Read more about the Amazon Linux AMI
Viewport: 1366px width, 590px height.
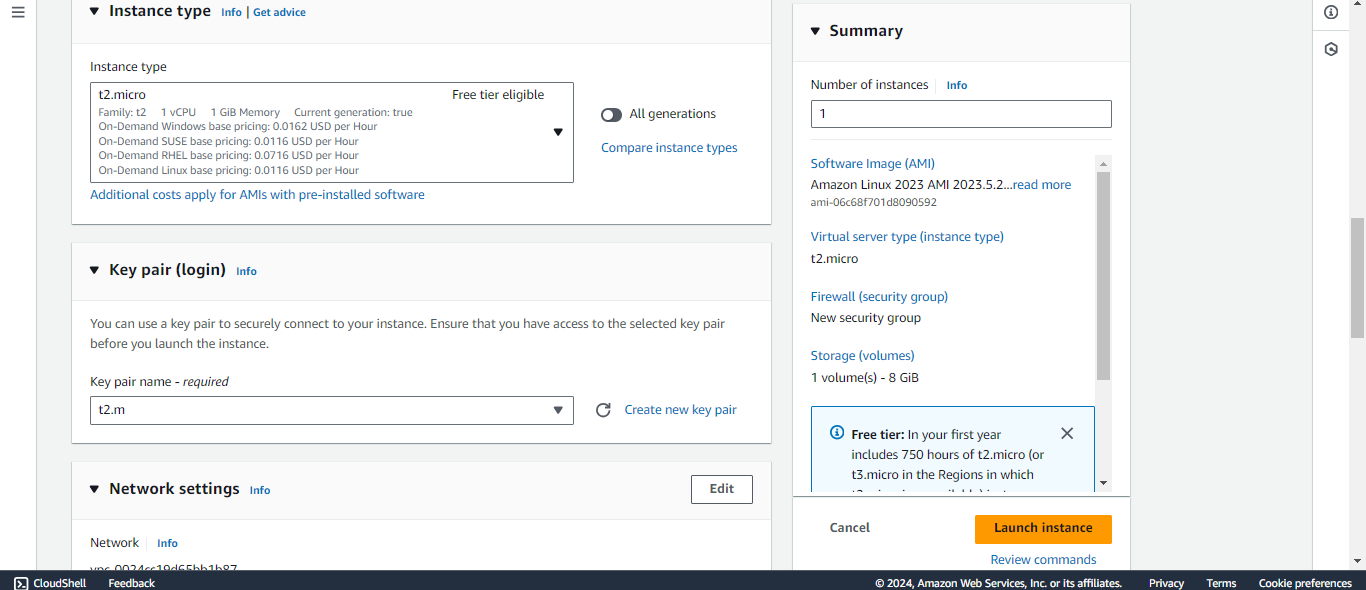pos(1041,184)
